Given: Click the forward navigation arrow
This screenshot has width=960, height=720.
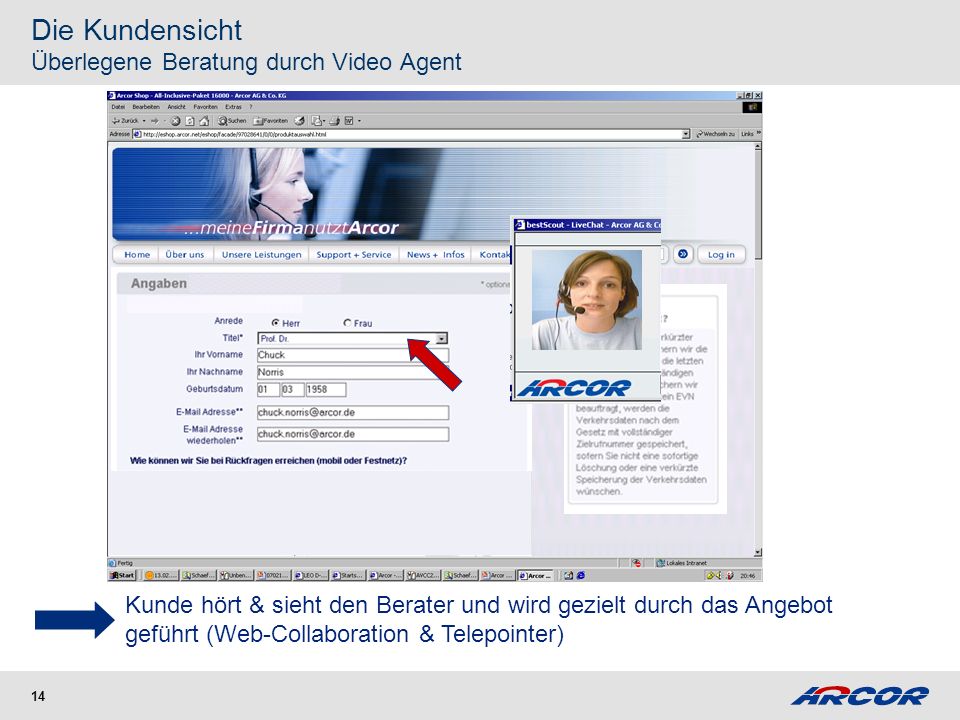Looking at the screenshot, I should 155,121.
